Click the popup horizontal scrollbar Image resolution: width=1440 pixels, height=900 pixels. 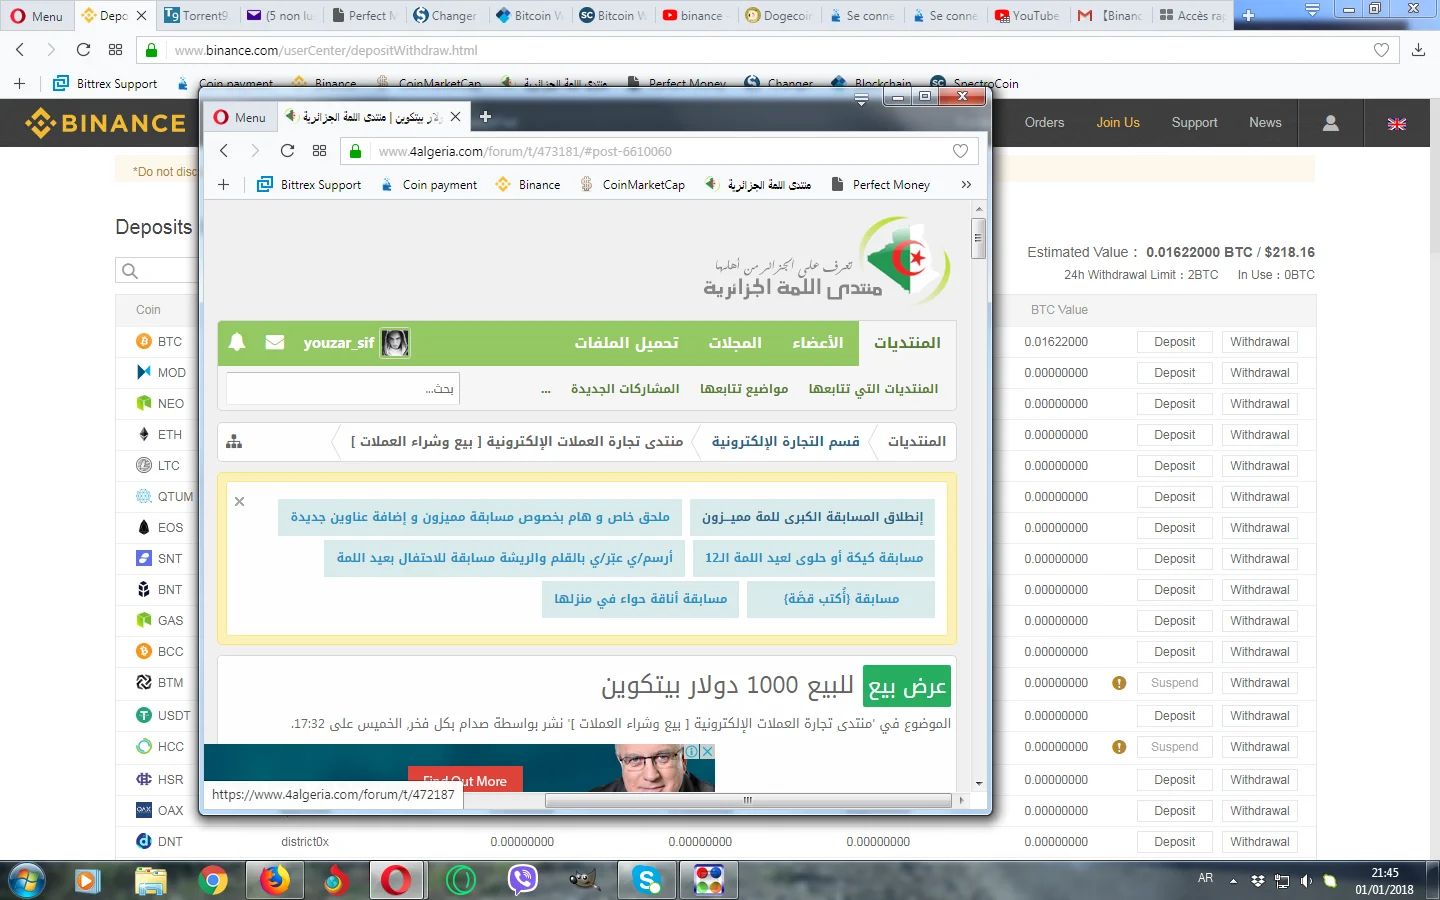coord(747,800)
